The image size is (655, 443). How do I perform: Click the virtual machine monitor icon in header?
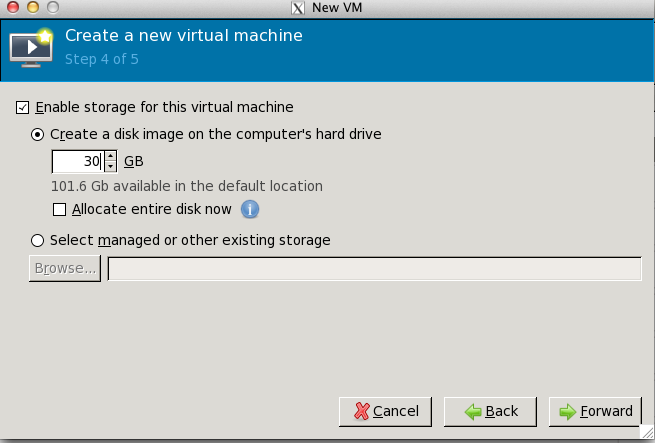pos(31,48)
